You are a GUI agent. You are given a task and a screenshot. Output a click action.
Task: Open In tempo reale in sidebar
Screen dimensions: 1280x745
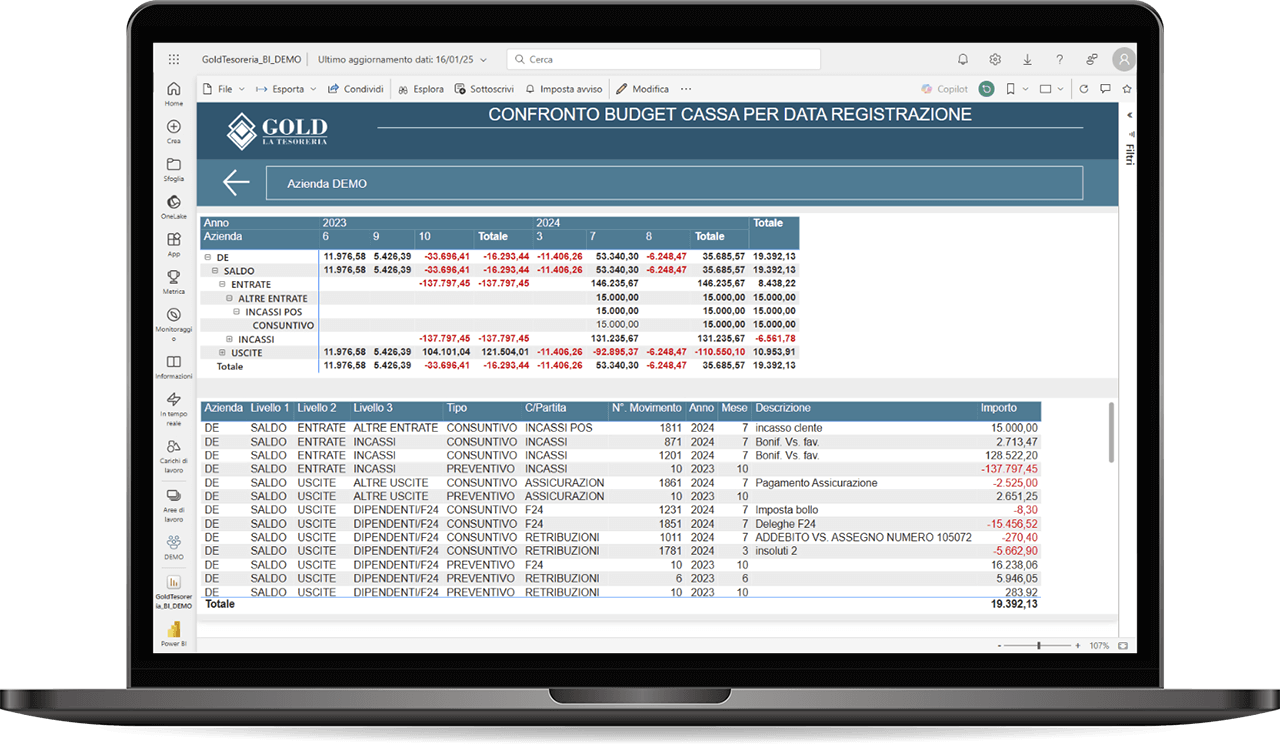(174, 409)
